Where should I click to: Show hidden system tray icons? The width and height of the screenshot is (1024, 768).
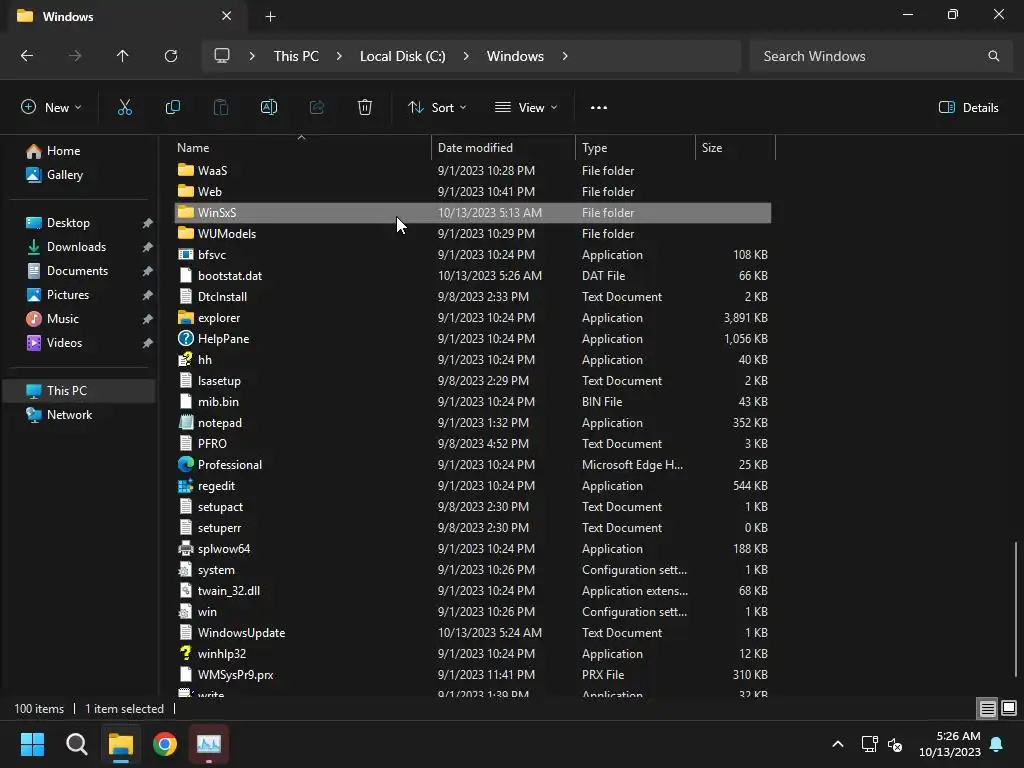pos(838,744)
